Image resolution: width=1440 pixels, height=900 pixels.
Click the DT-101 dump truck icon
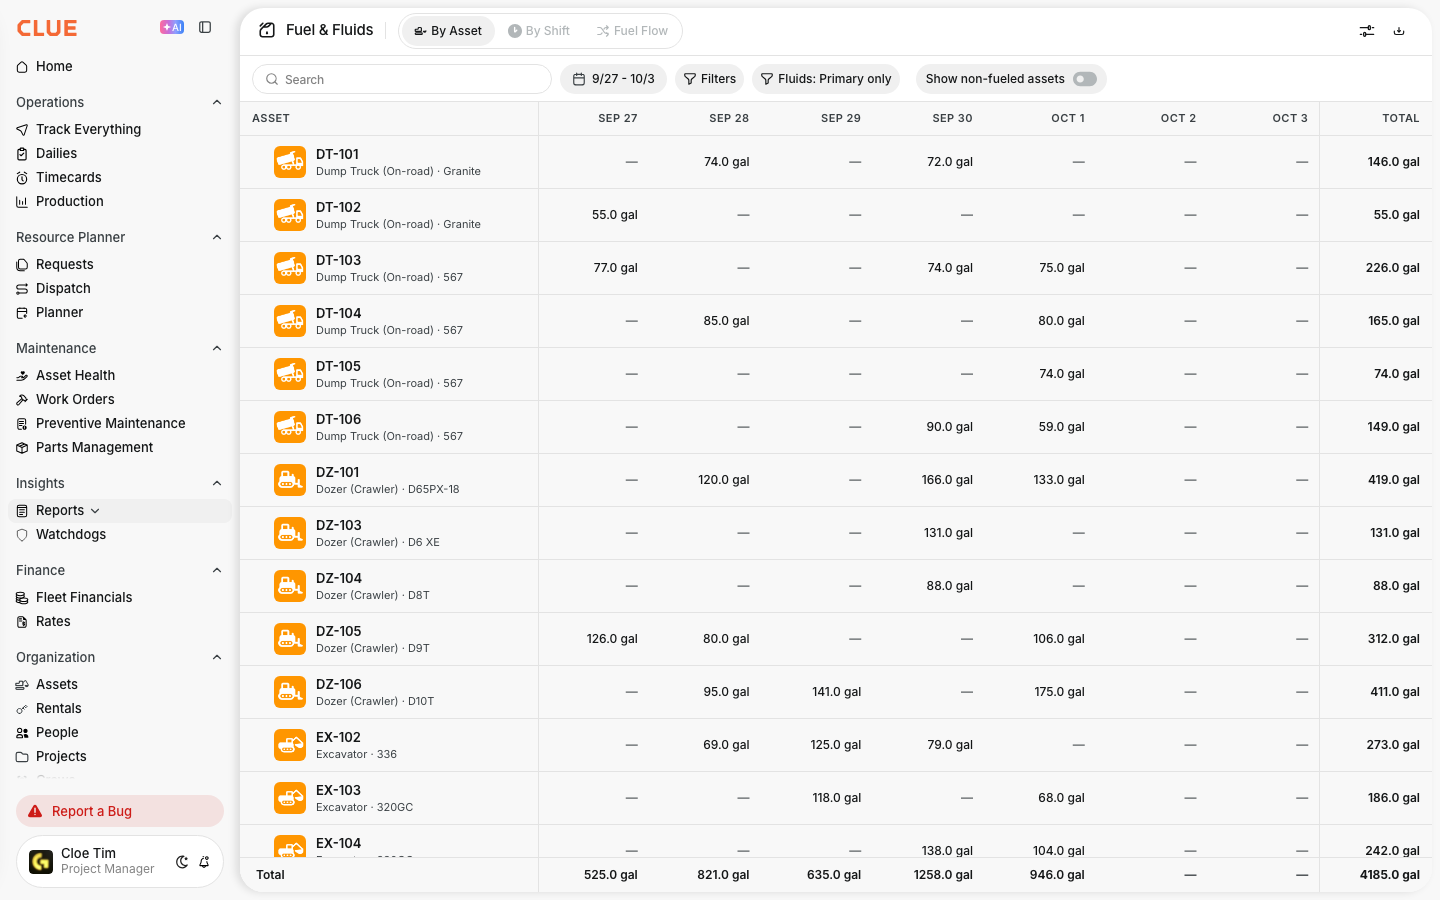pyautogui.click(x=290, y=162)
